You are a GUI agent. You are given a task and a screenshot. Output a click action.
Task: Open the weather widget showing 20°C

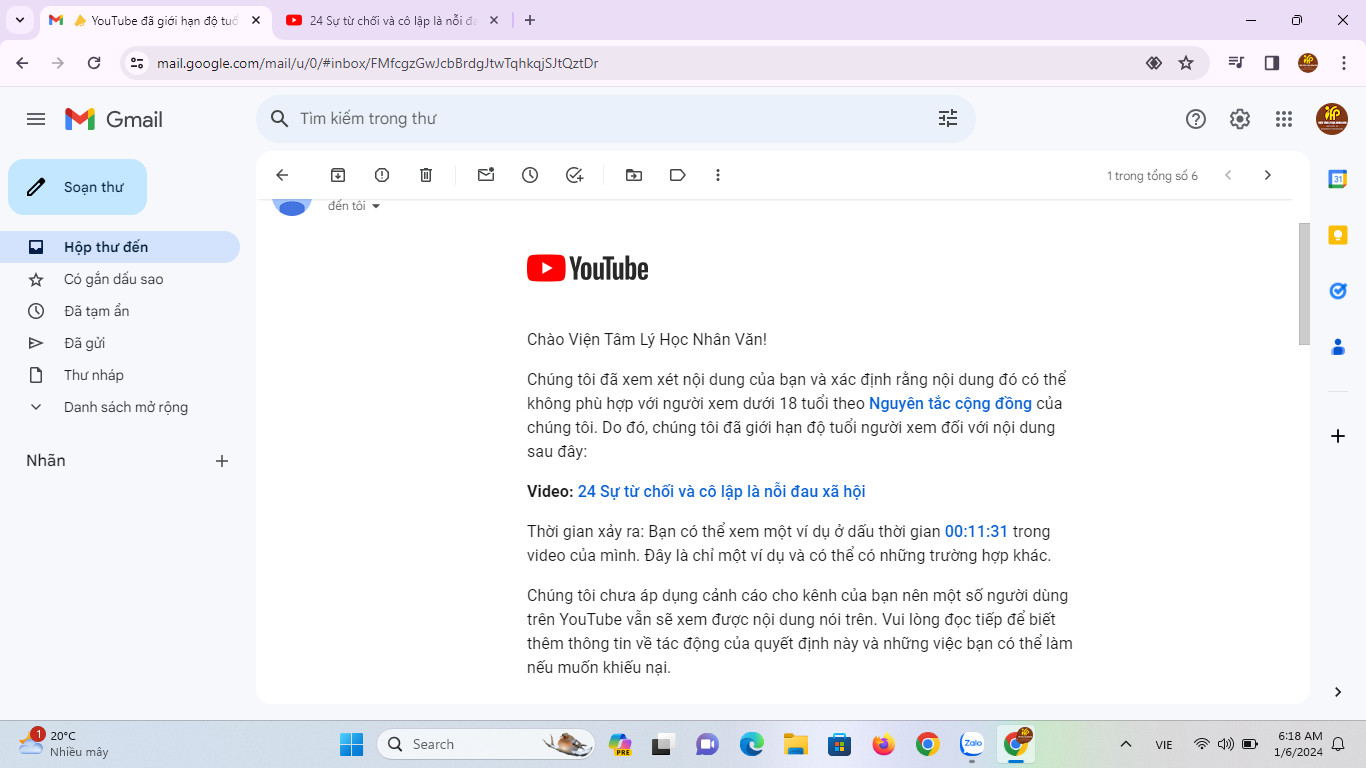tap(64, 744)
